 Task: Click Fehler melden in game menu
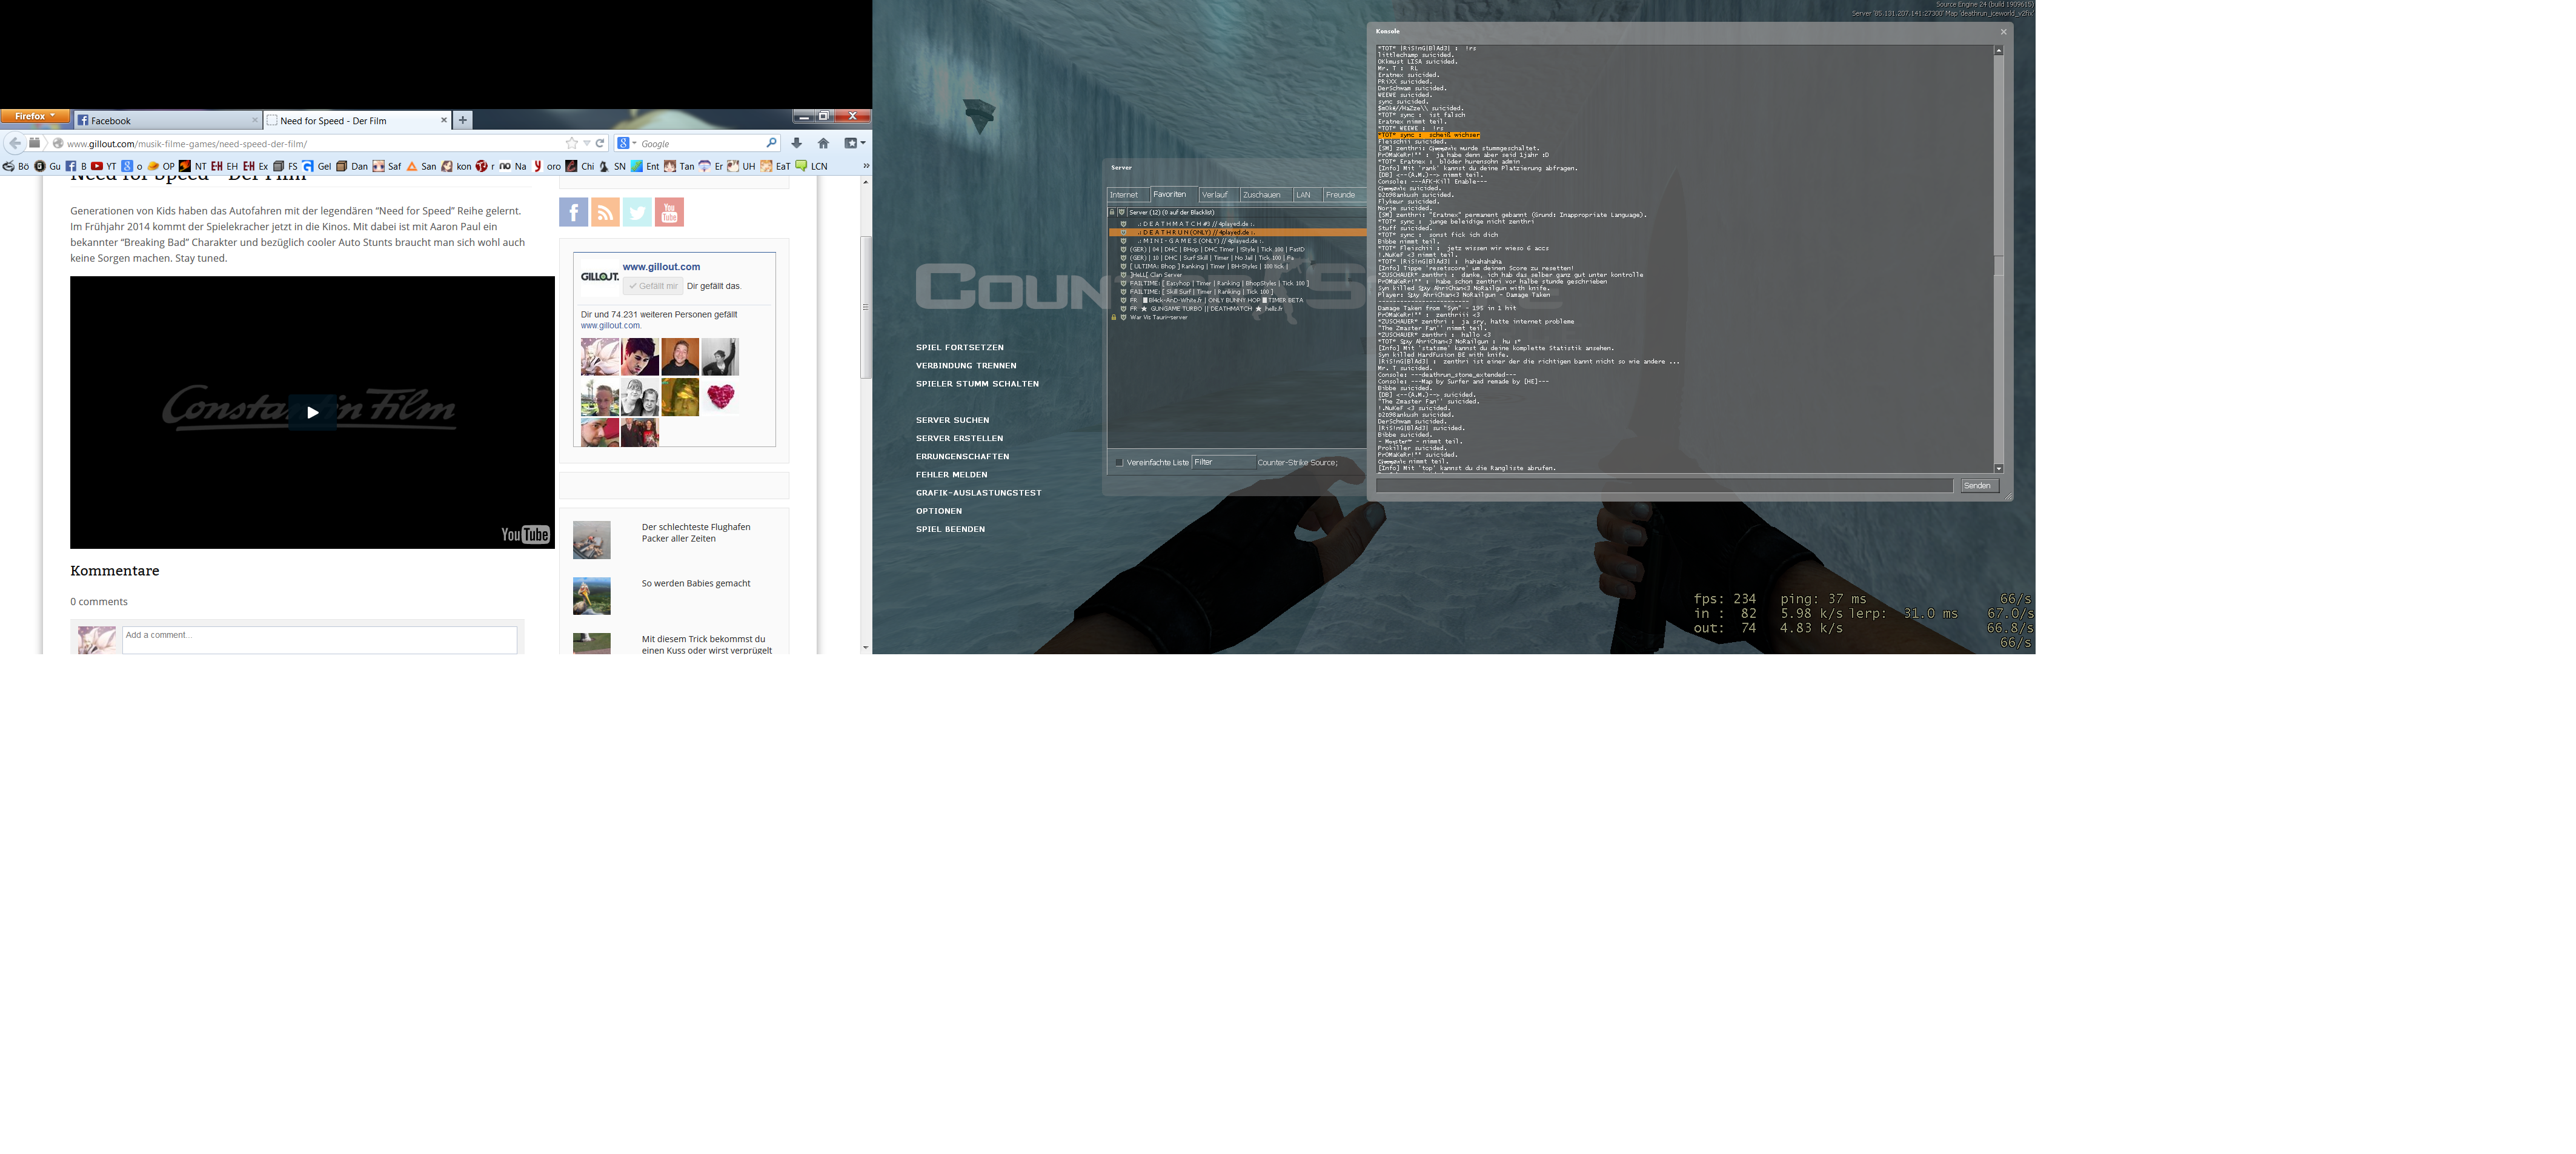(951, 474)
